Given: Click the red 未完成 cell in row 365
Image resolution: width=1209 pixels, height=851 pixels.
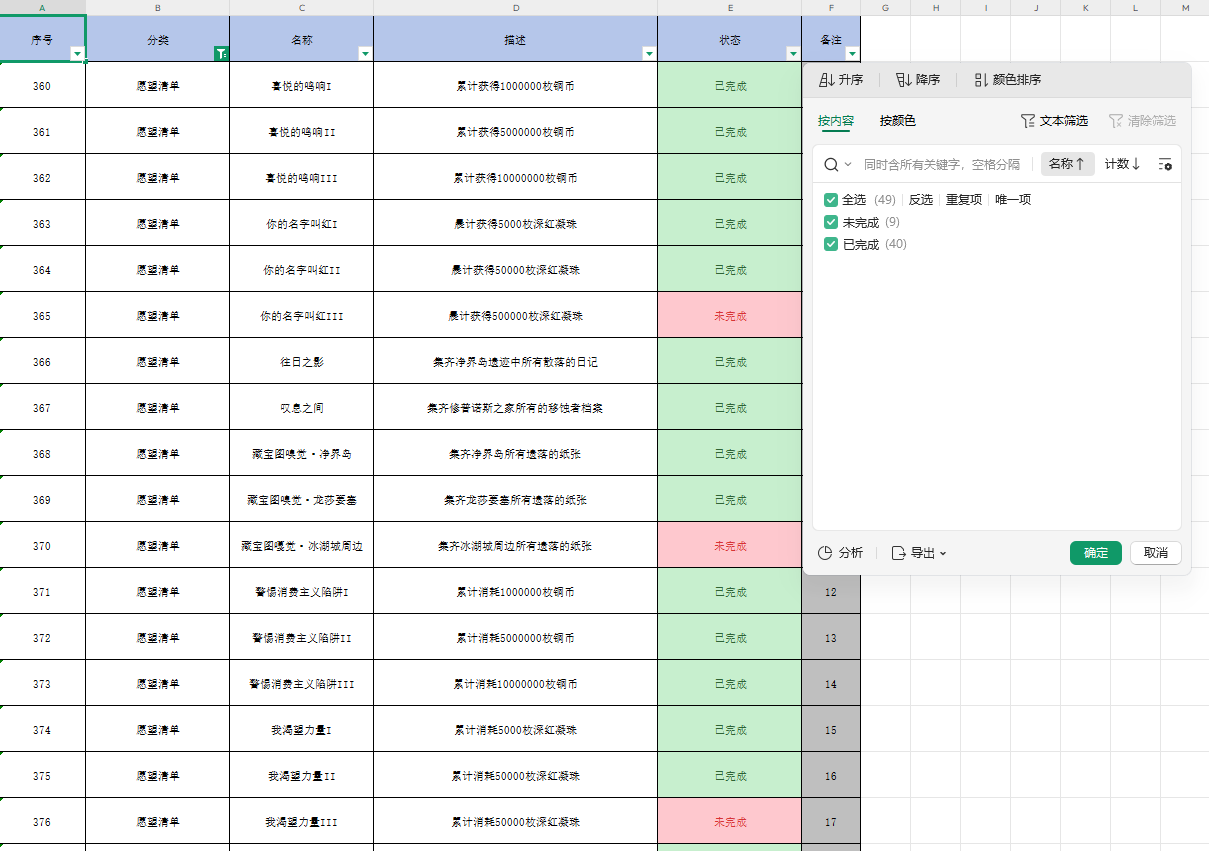Looking at the screenshot, I should coord(730,316).
